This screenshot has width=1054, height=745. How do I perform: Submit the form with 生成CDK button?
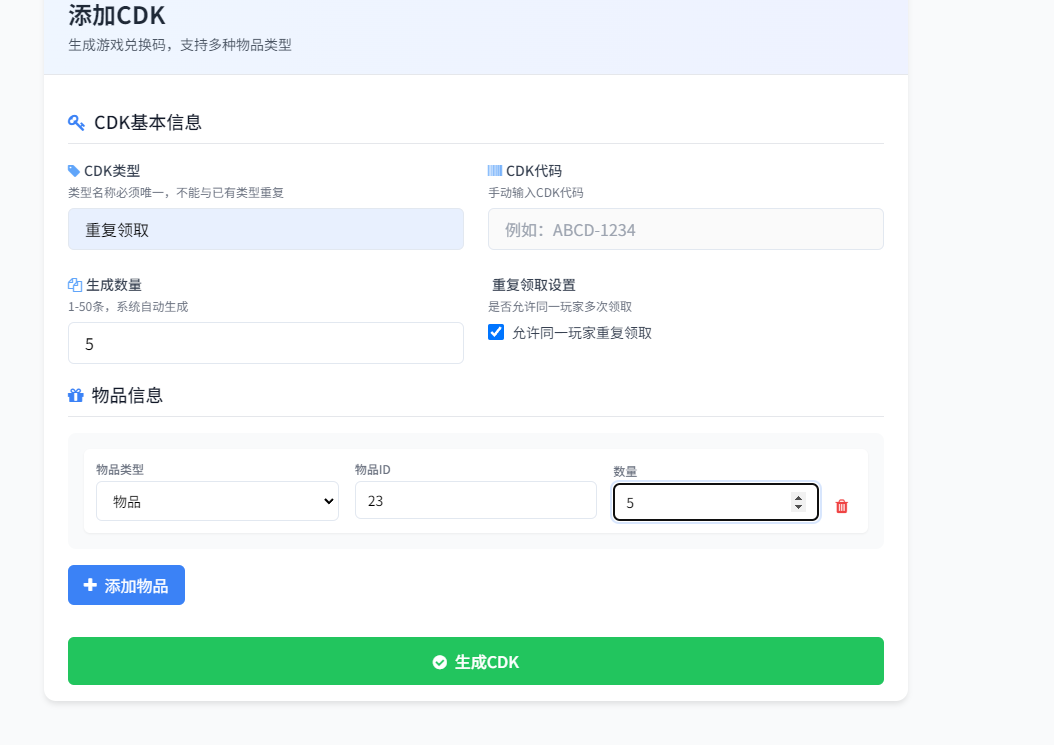(x=476, y=661)
